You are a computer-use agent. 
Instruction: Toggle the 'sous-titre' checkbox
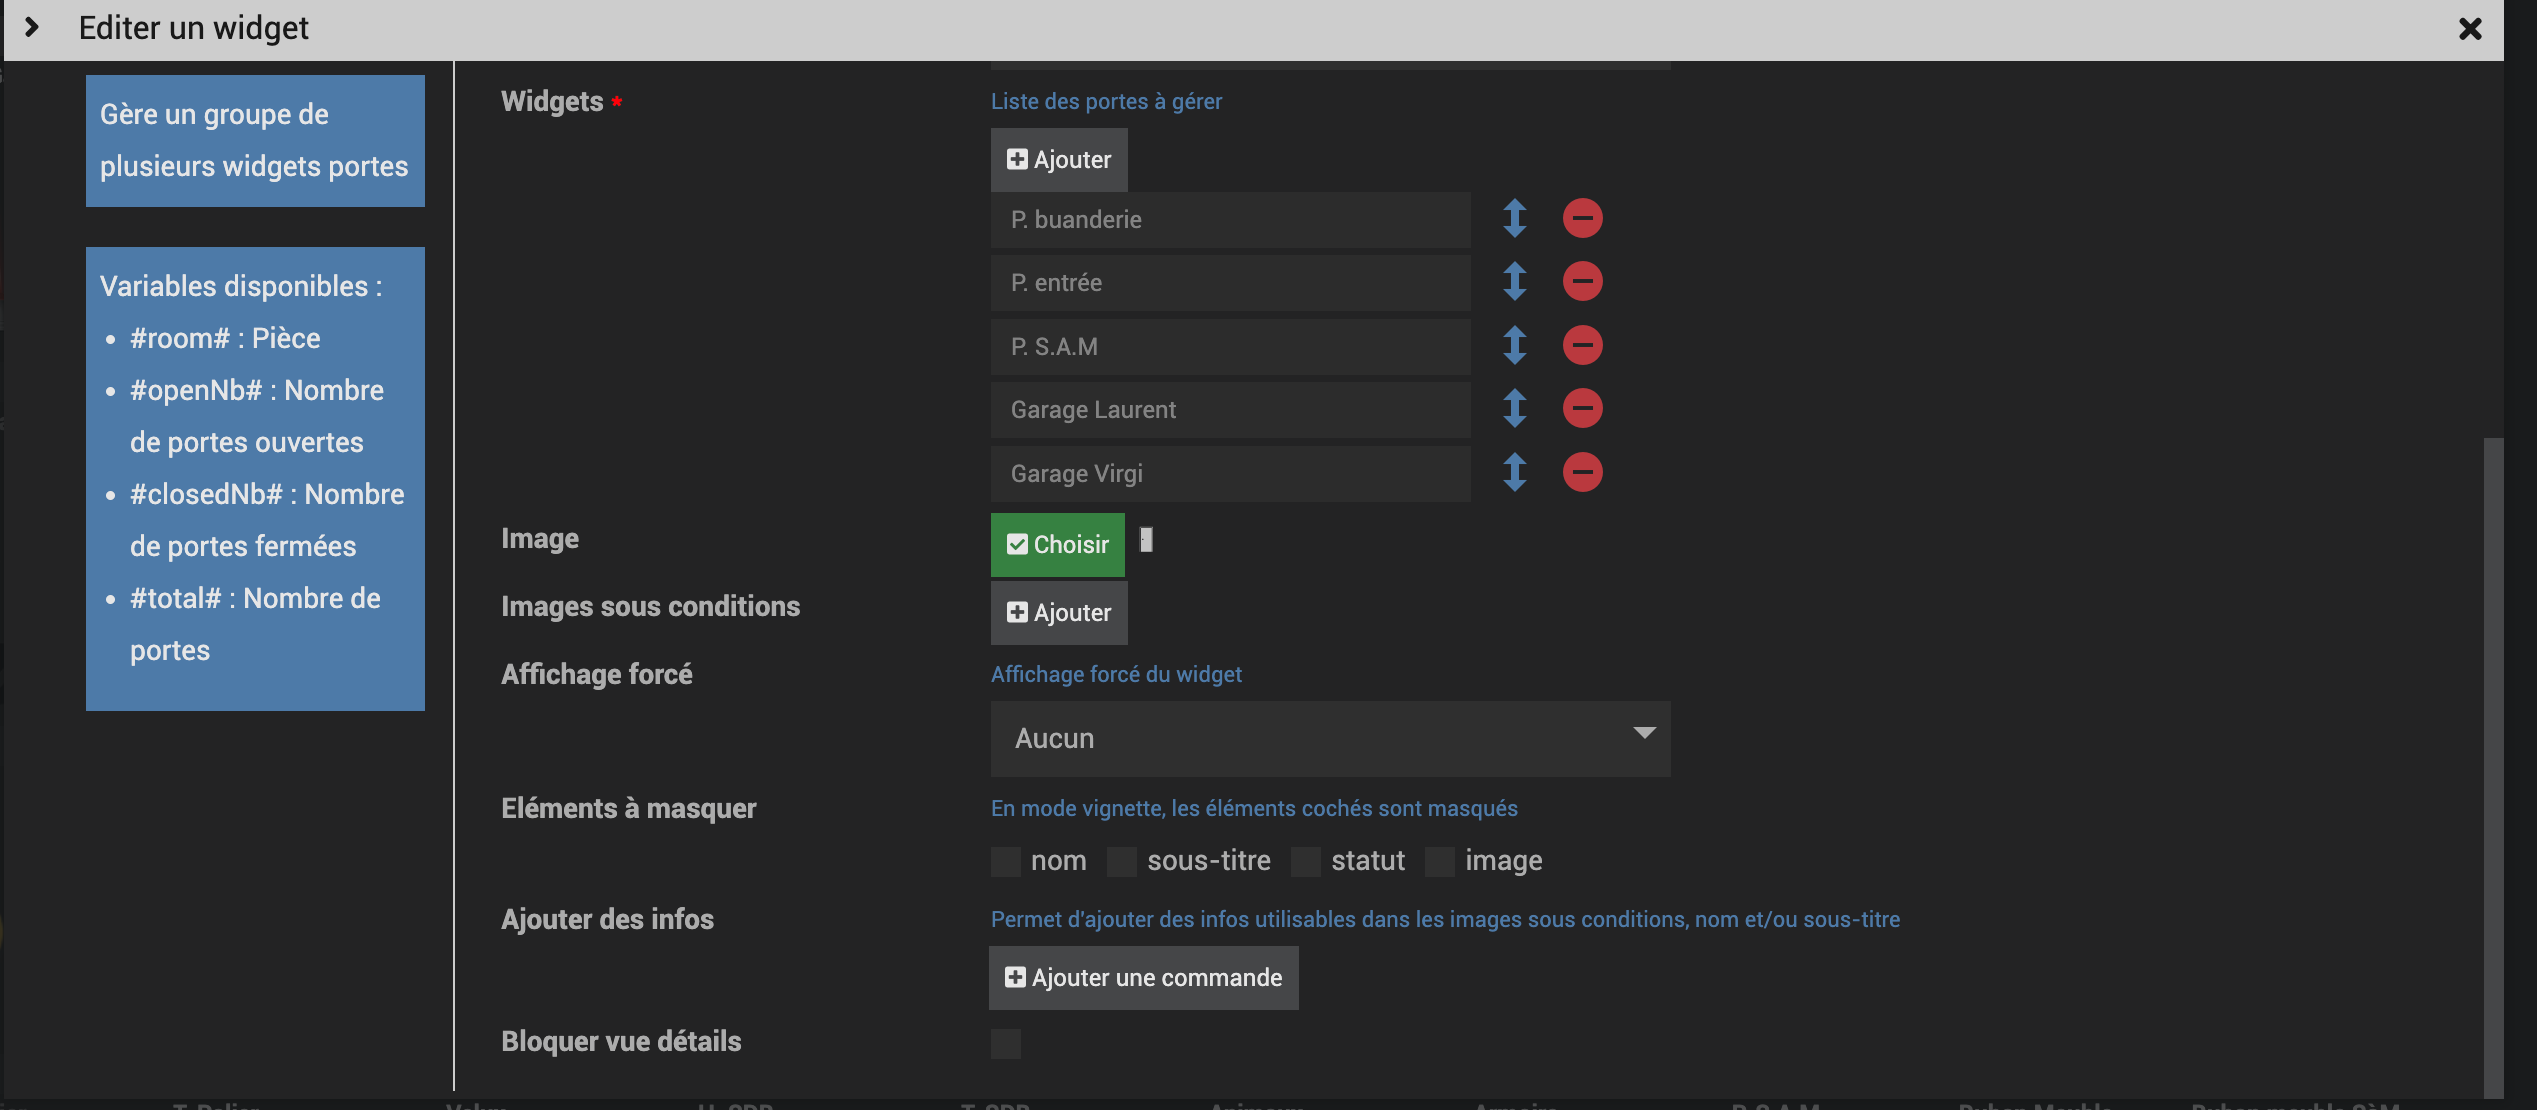pos(1121,861)
